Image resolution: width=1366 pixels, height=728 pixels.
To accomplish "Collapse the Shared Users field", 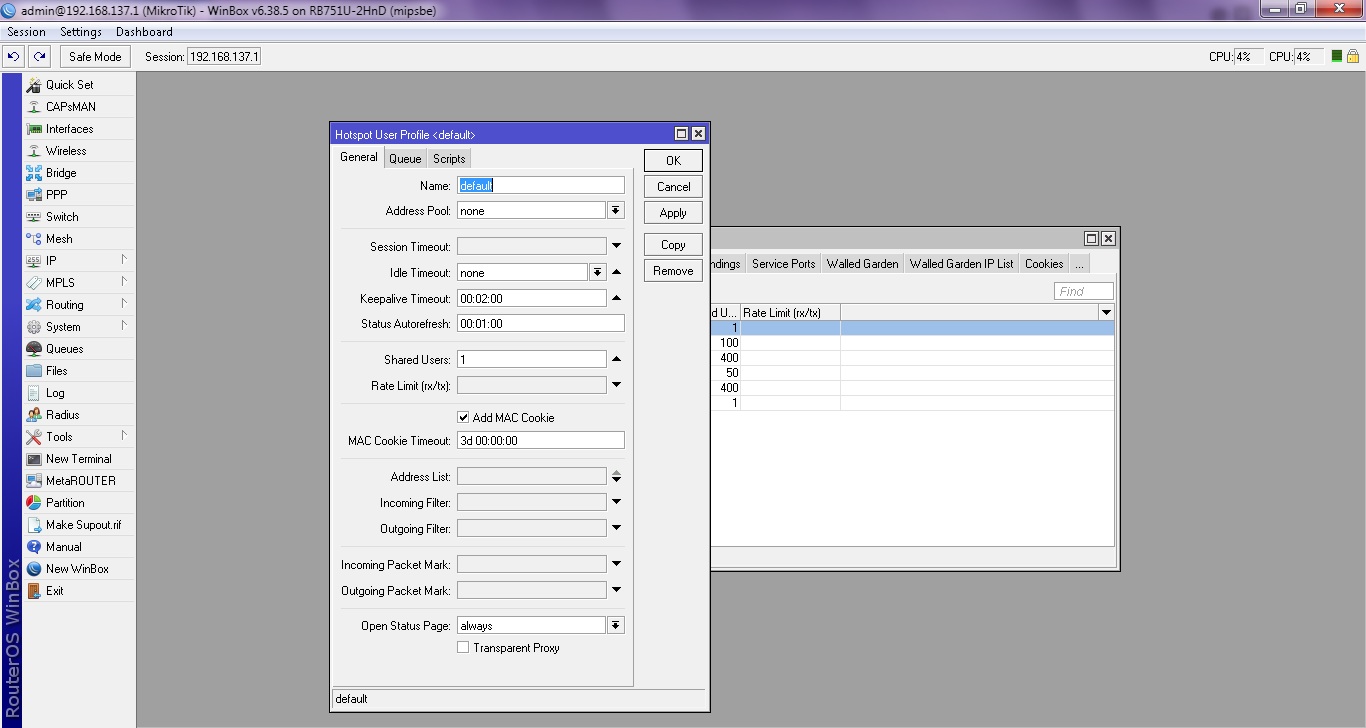I will 617,359.
